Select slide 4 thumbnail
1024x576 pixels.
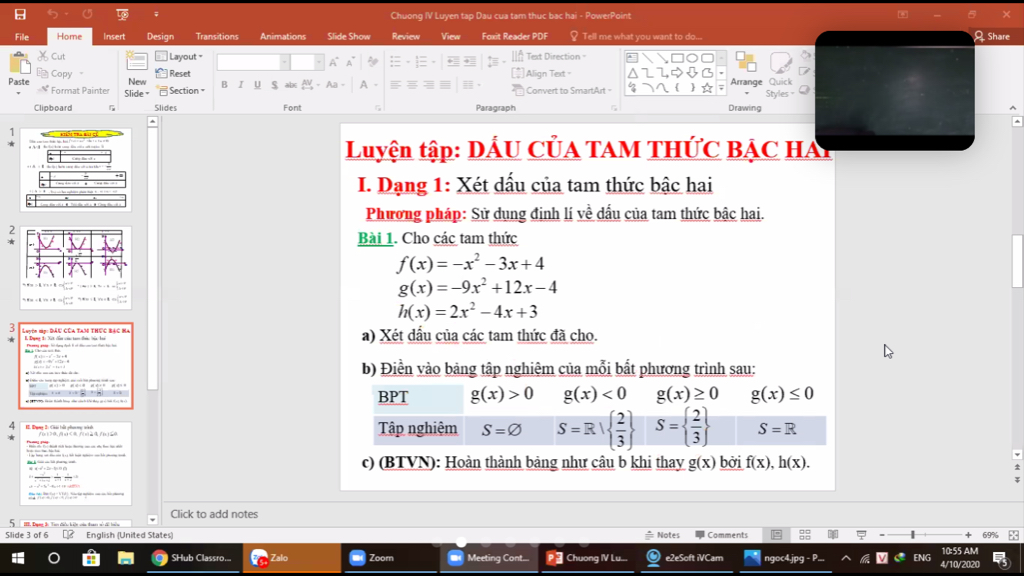point(76,463)
